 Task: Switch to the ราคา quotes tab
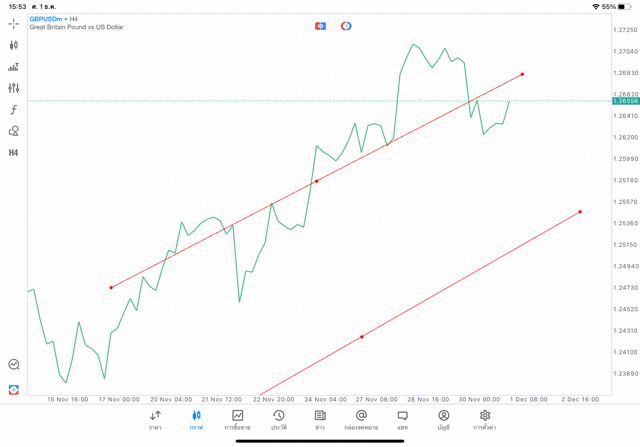tap(155, 419)
